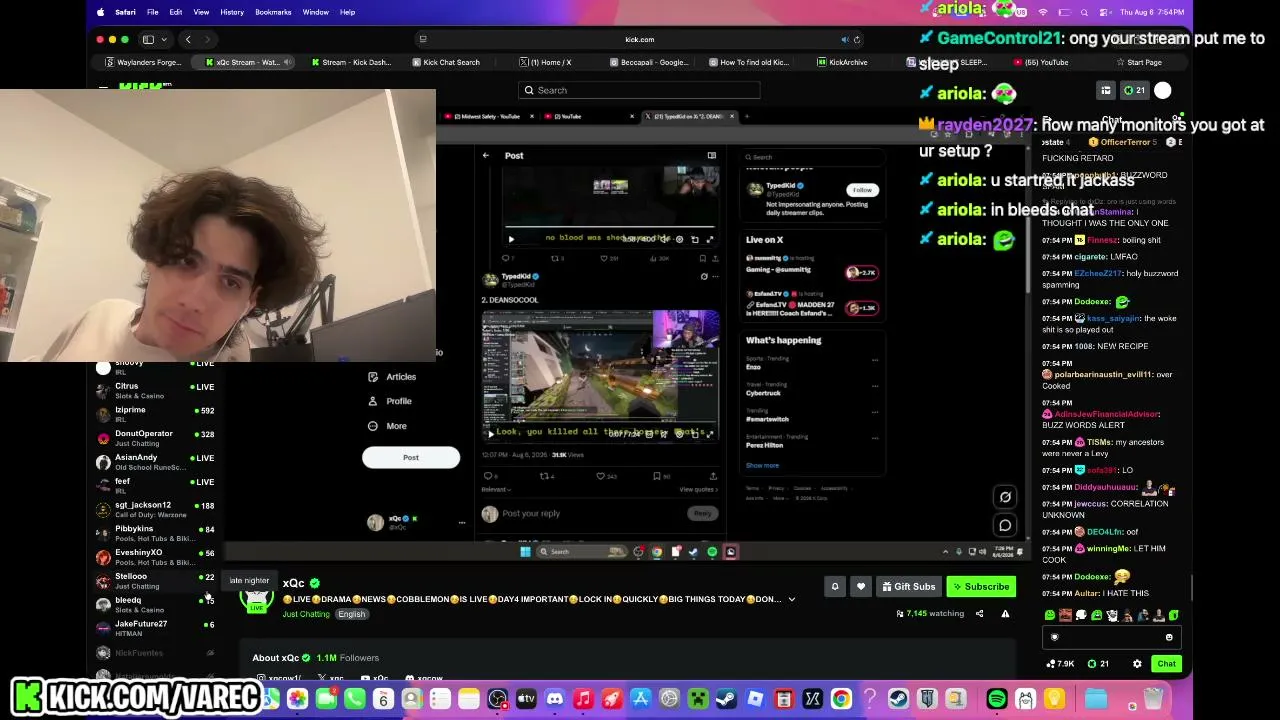Screen dimensions: 1280x720
Task: Like the DEANSOCOOL post heart icon
Action: click(x=603, y=476)
